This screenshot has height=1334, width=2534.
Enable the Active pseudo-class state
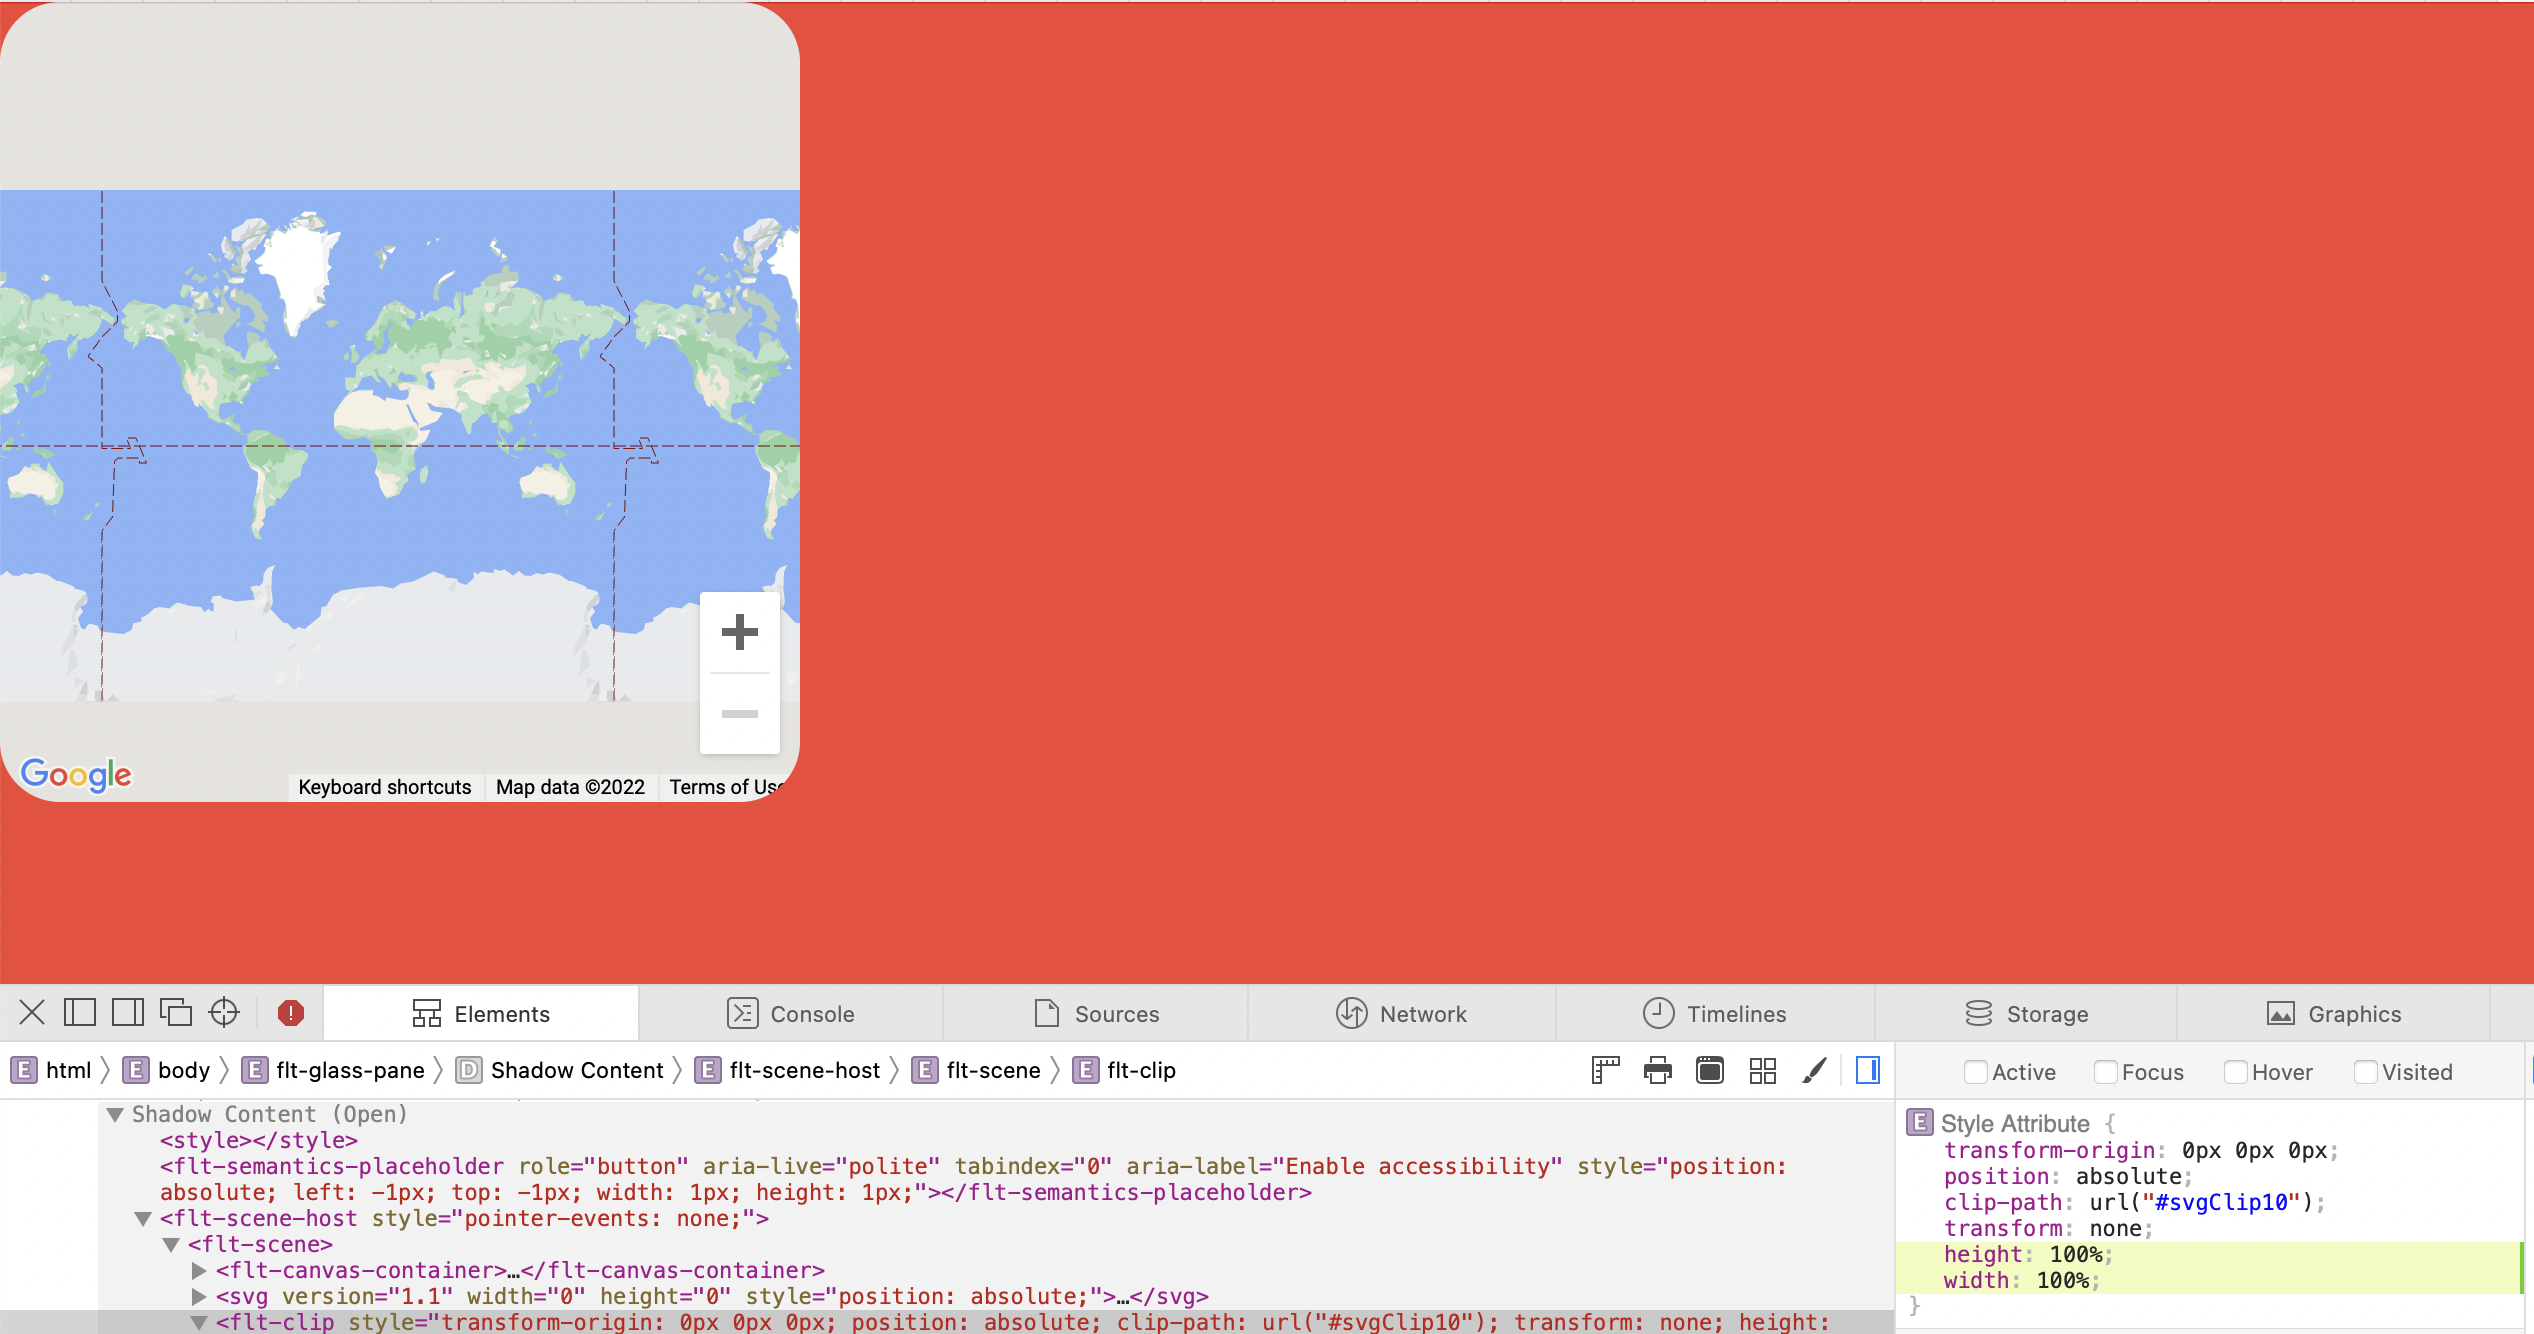(1977, 1071)
